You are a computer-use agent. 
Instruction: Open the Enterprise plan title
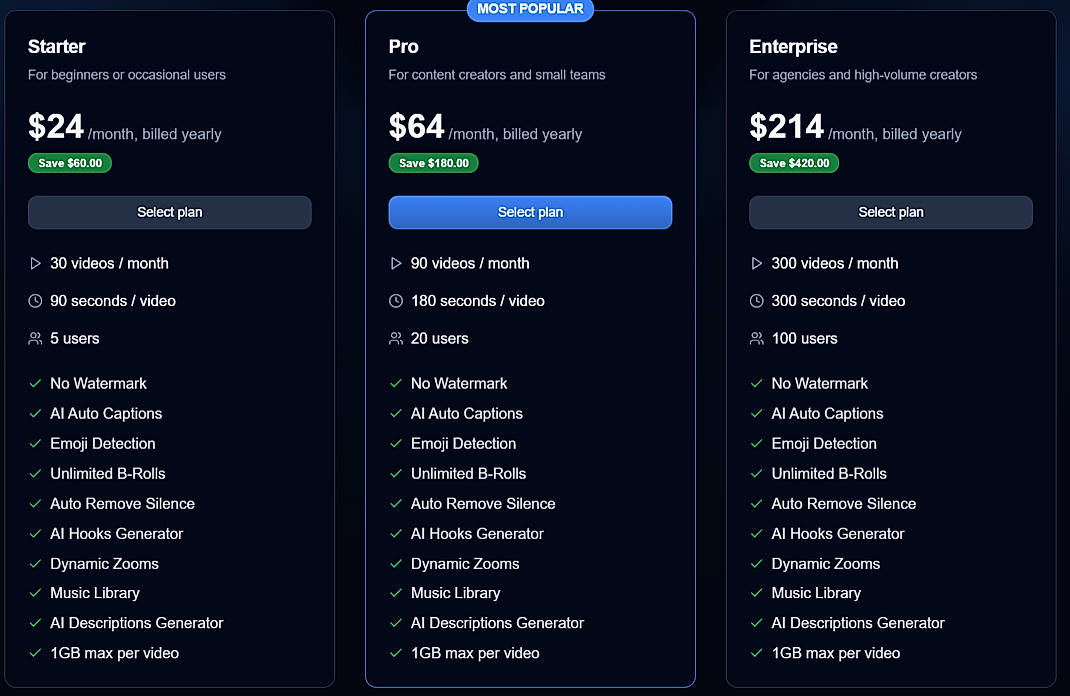[x=793, y=46]
